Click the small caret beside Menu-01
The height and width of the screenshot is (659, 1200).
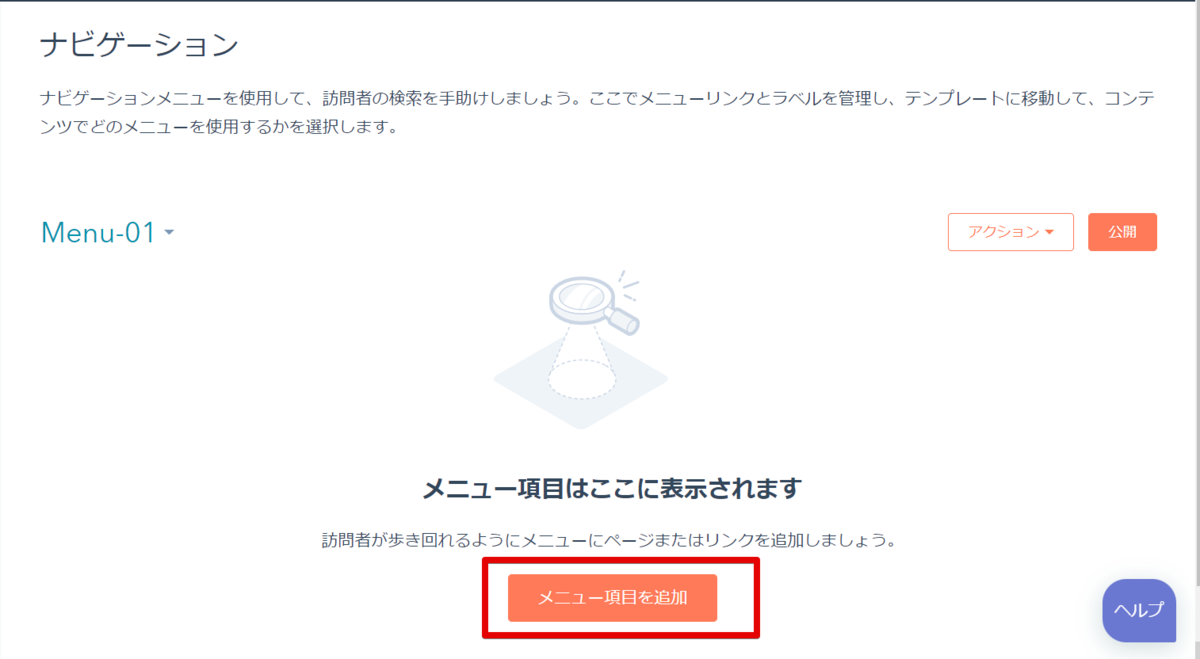tap(169, 233)
